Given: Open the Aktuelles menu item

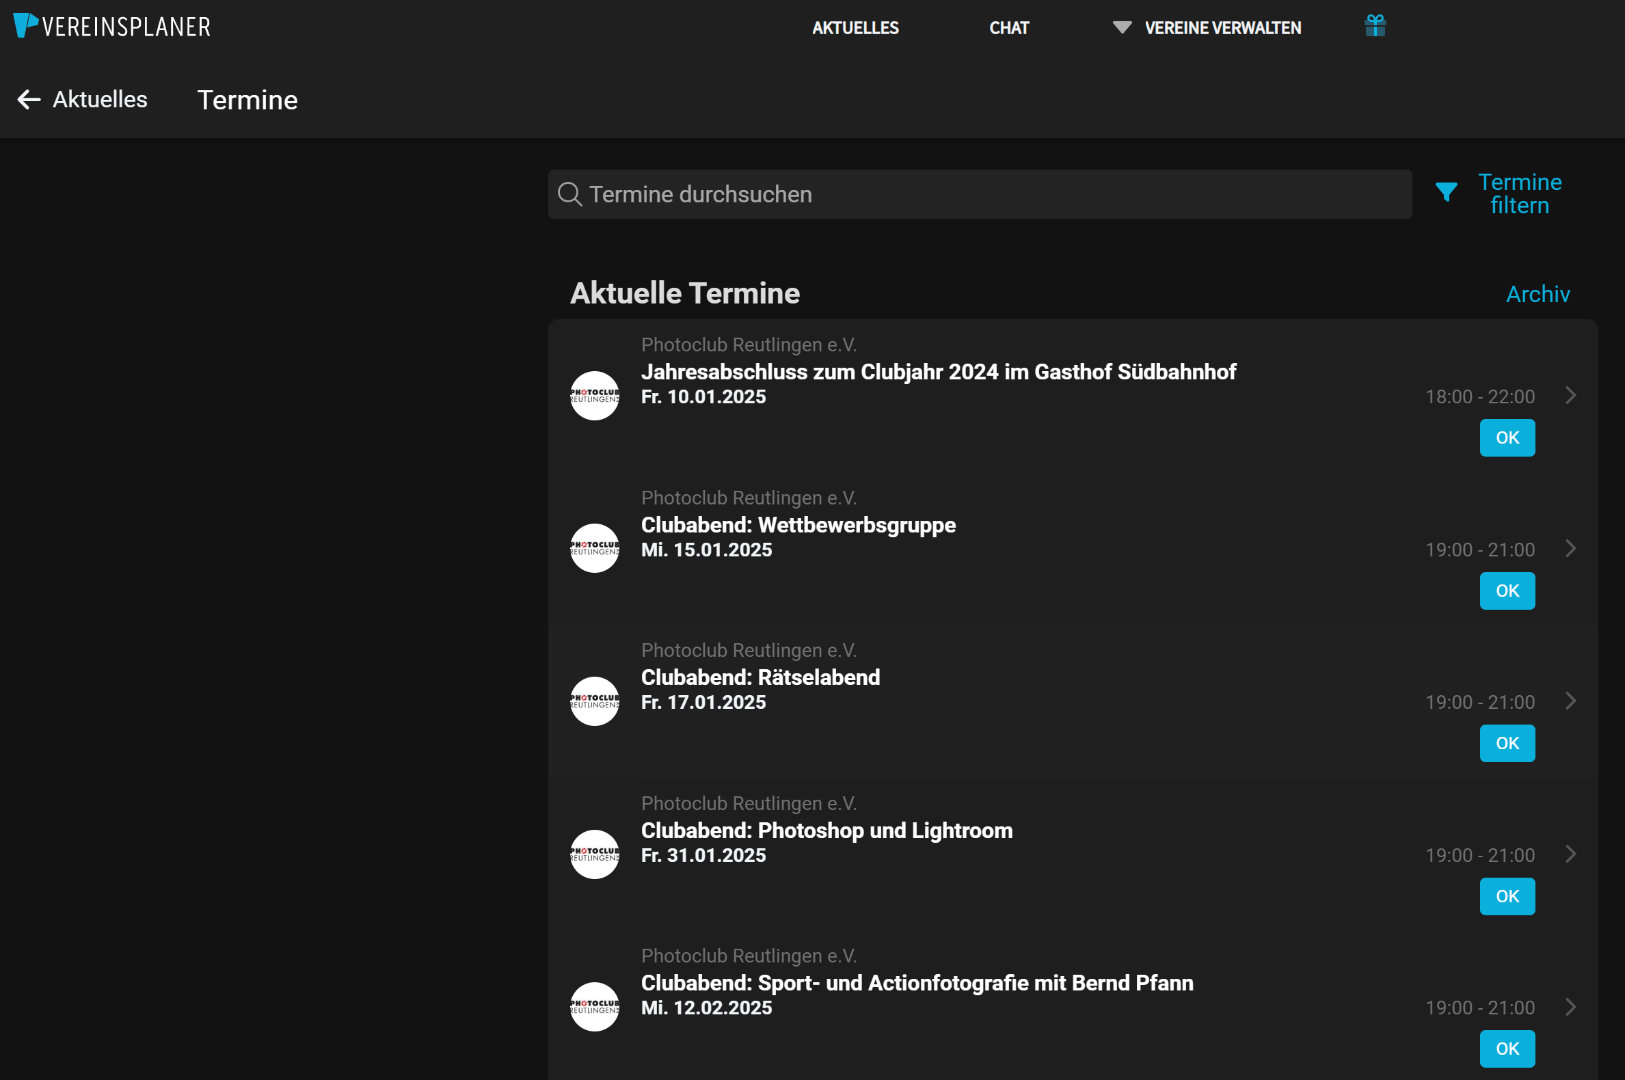Looking at the screenshot, I should (x=855, y=28).
